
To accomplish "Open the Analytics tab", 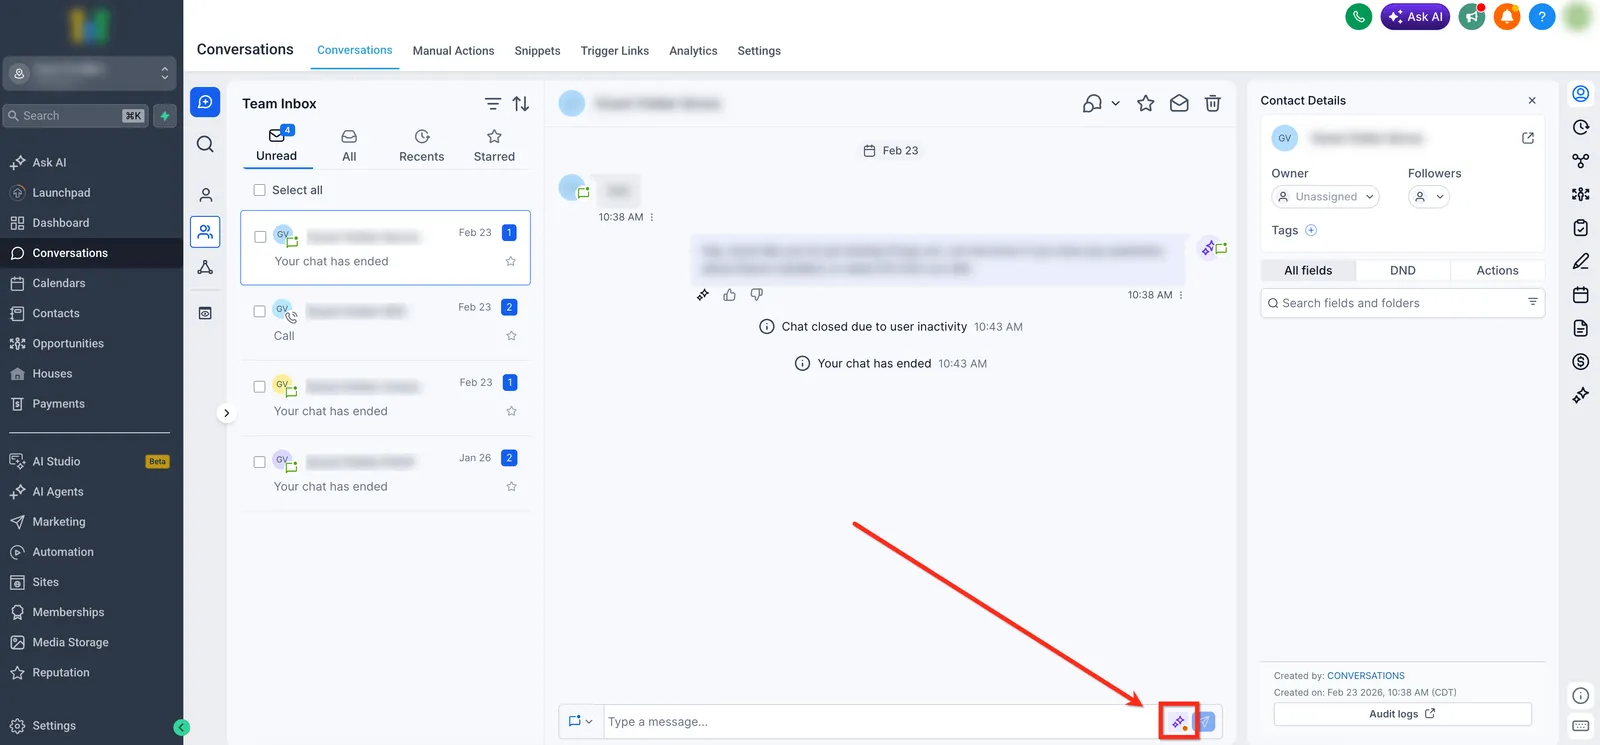I will point(693,51).
